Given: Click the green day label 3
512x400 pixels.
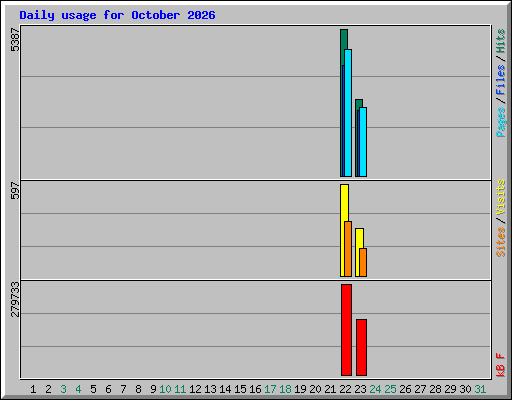Looking at the screenshot, I should tap(63, 389).
